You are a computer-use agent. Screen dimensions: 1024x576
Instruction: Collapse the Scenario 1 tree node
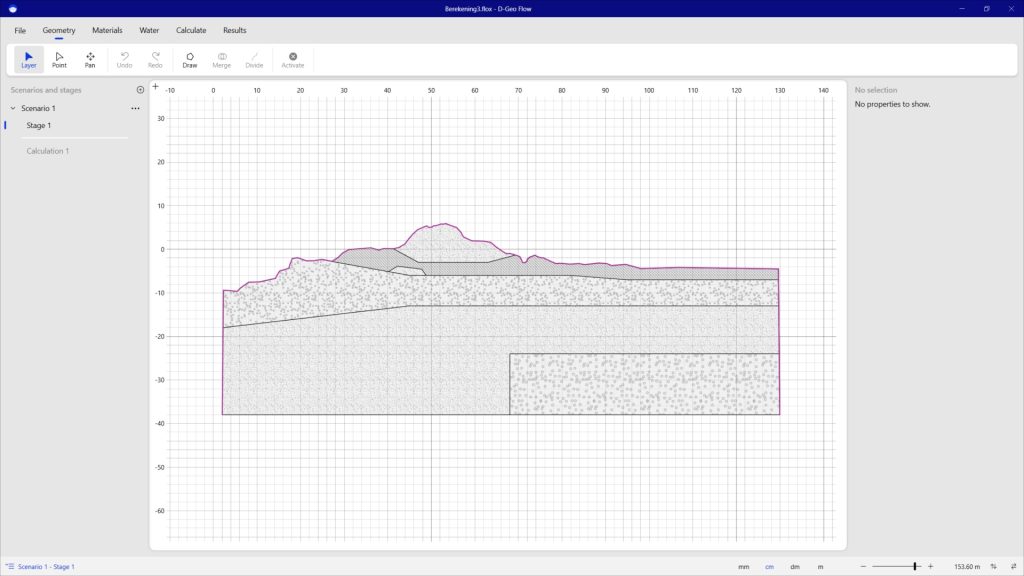click(13, 108)
